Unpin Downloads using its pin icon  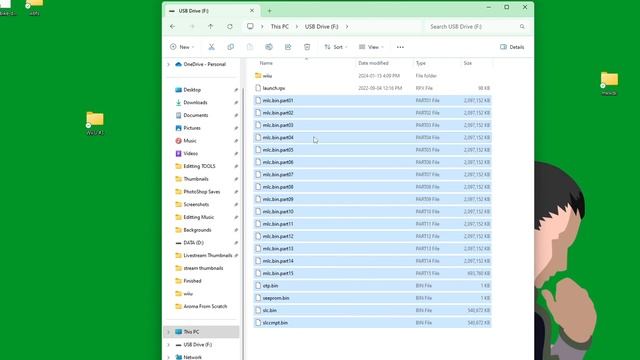236,102
